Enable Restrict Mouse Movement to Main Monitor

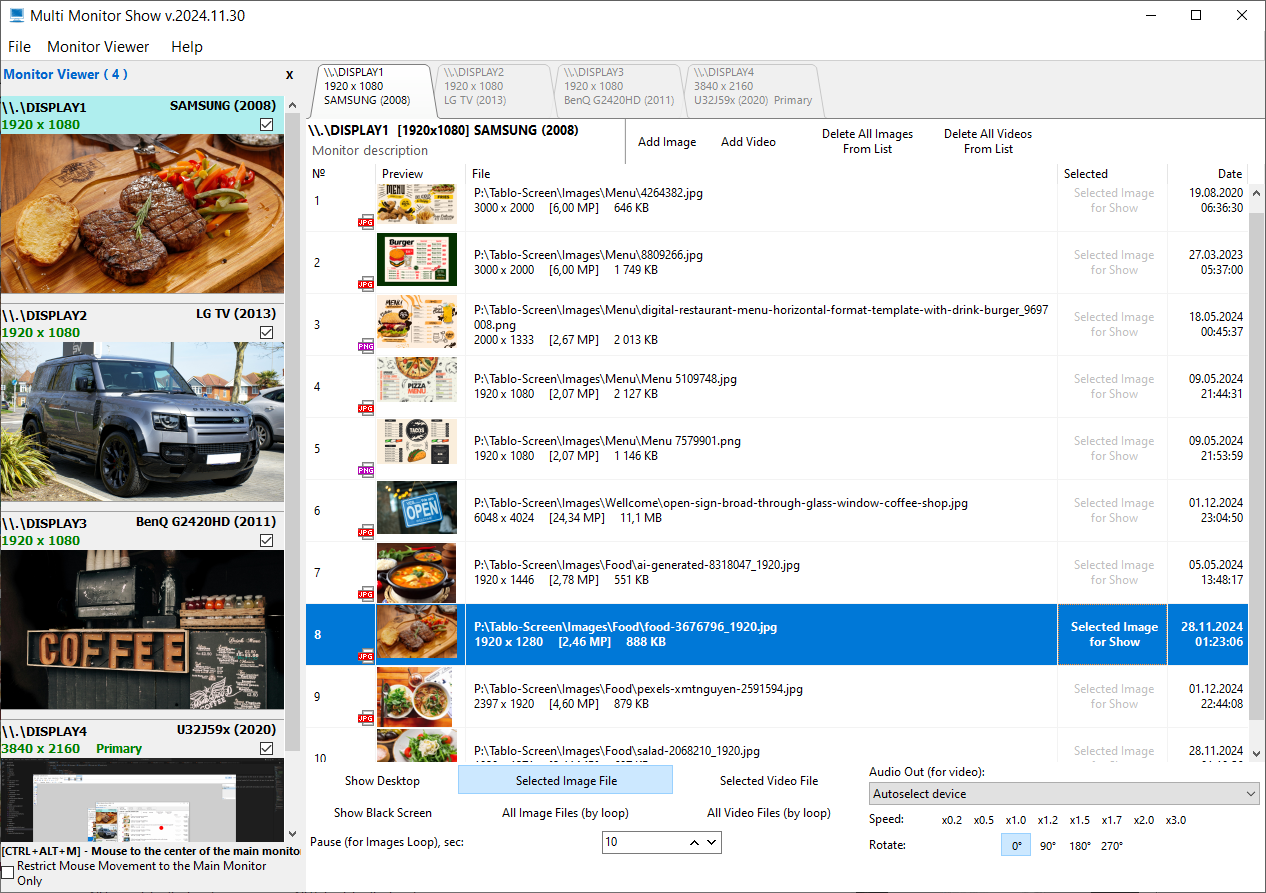pos(8,873)
